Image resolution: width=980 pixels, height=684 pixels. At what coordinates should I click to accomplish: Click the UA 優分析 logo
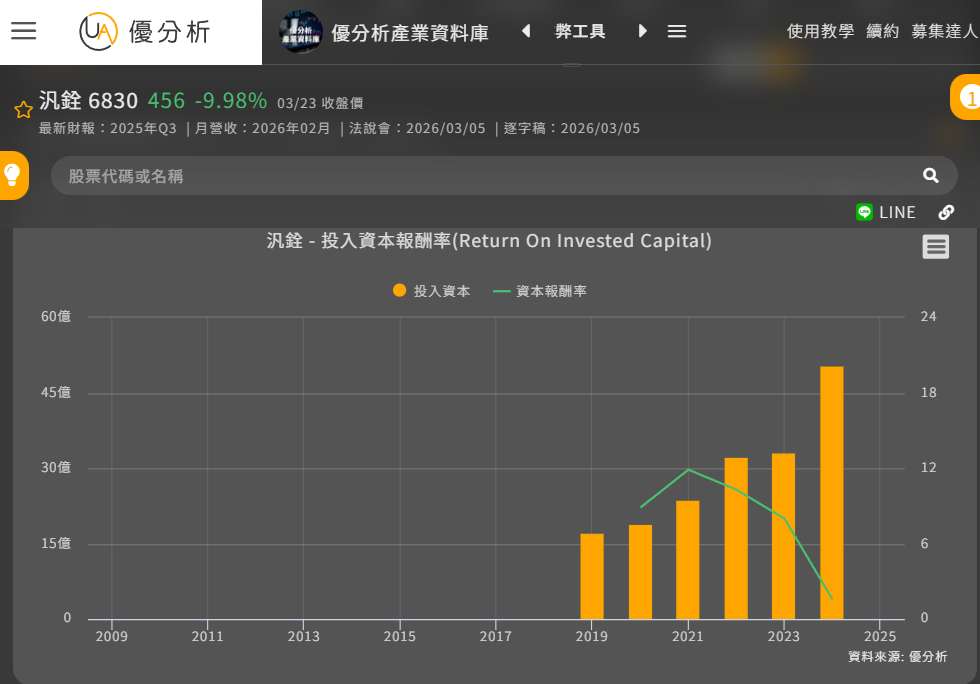coord(145,31)
